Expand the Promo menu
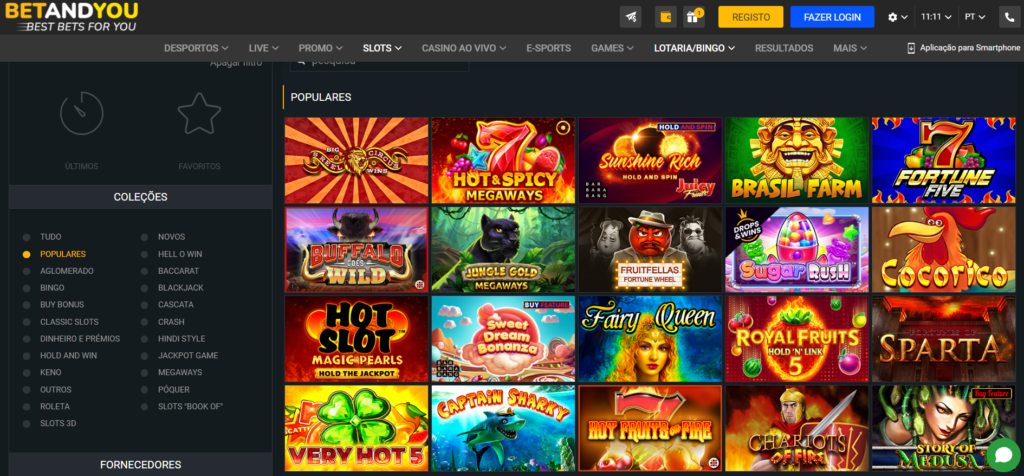Viewport: 1024px width, 476px height. [320, 48]
